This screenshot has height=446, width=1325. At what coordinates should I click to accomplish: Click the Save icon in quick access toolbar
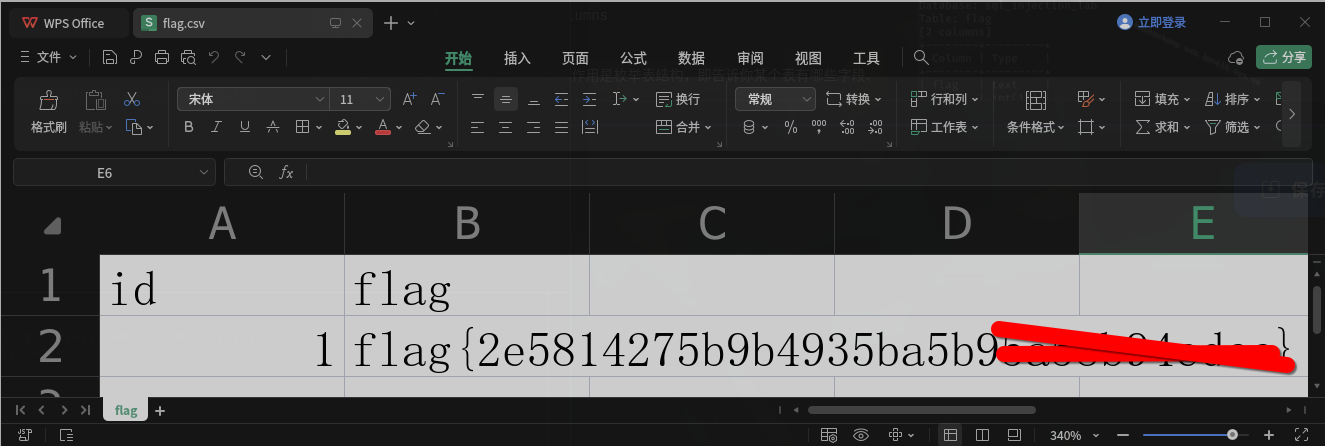coord(110,58)
